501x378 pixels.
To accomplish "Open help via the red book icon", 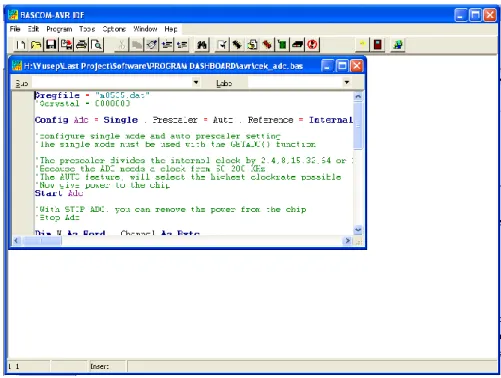I will pyautogui.click(x=377, y=44).
